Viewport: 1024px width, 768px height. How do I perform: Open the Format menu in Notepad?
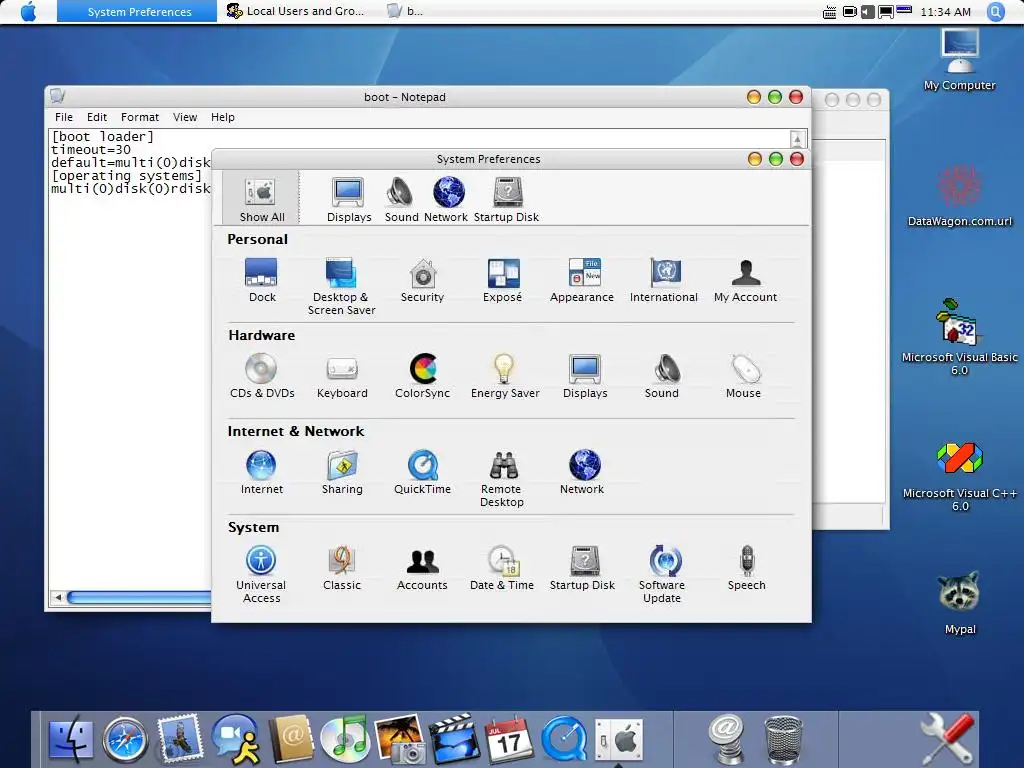pyautogui.click(x=140, y=117)
